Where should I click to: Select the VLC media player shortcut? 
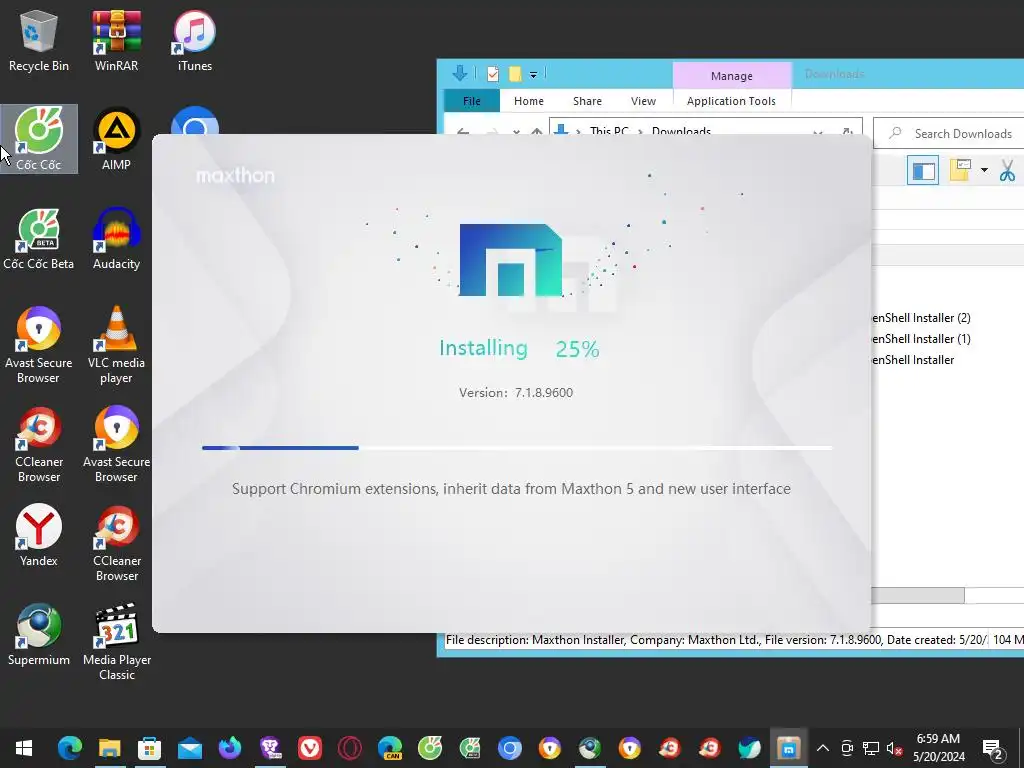point(116,345)
